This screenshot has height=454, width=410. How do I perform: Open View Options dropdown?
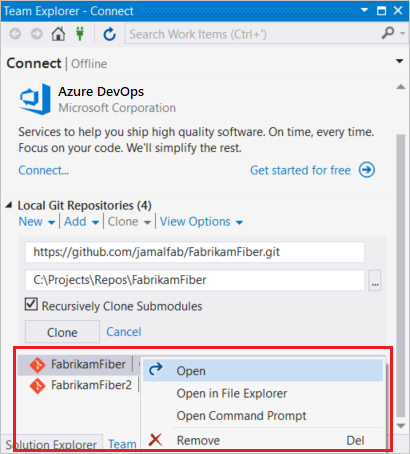[x=201, y=222]
